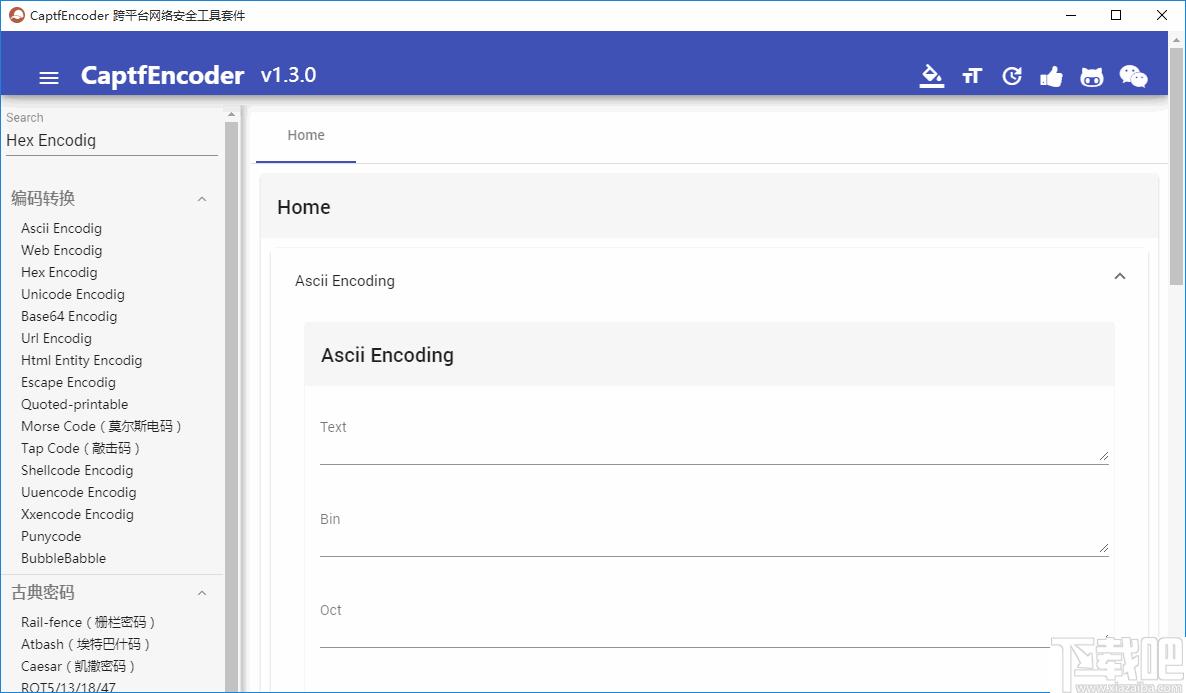Screen dimensions: 1186x693
Task: Click the 古典密码 category label
Action: (43, 592)
